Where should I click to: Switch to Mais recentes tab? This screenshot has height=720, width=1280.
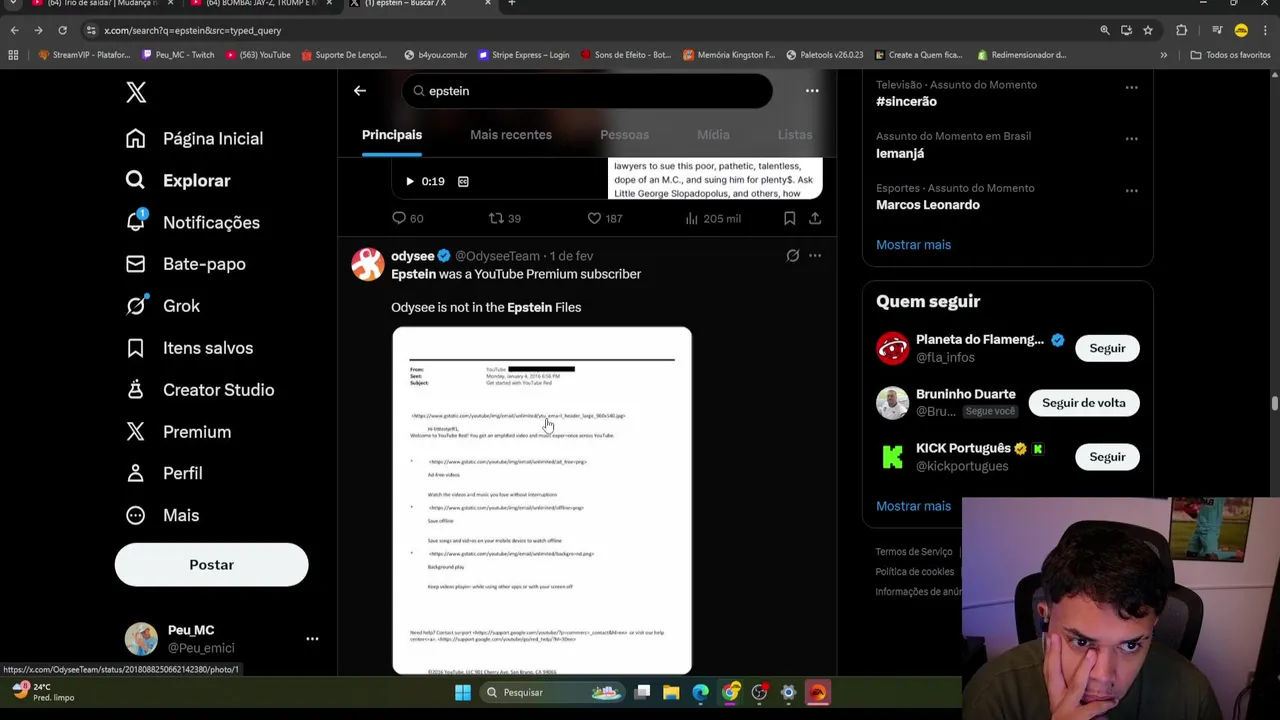[x=511, y=135]
